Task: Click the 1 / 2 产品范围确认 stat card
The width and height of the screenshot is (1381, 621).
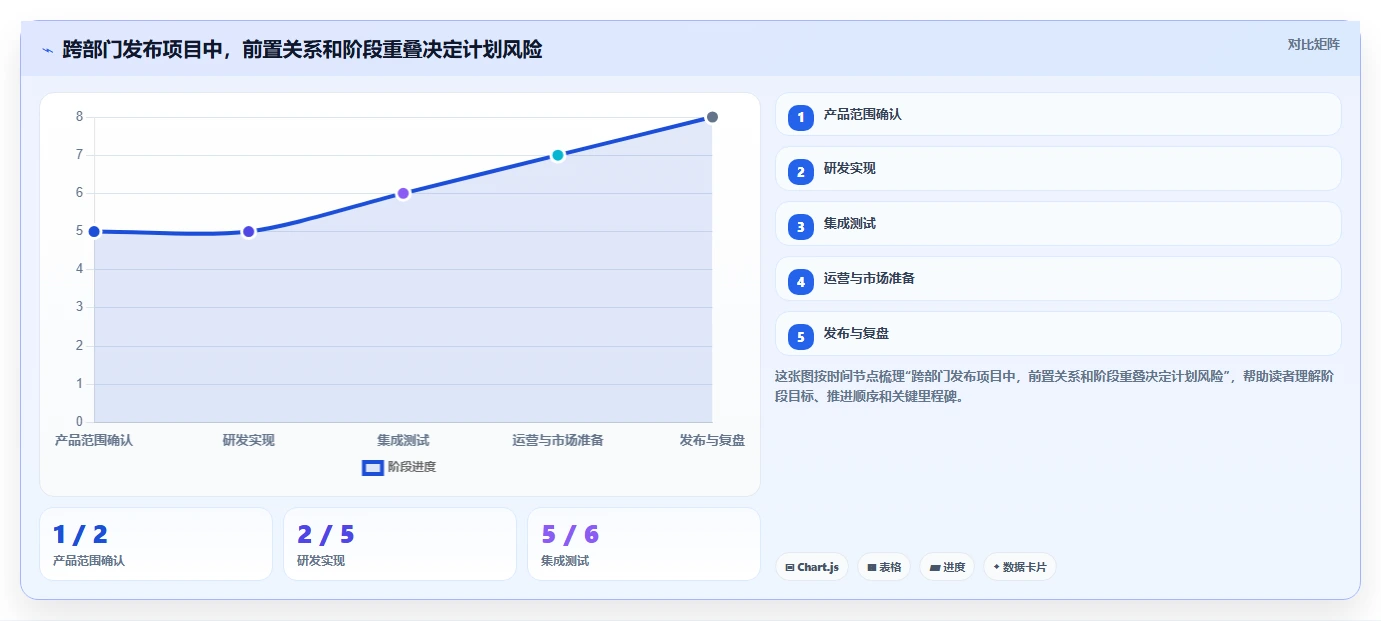Action: coord(156,544)
